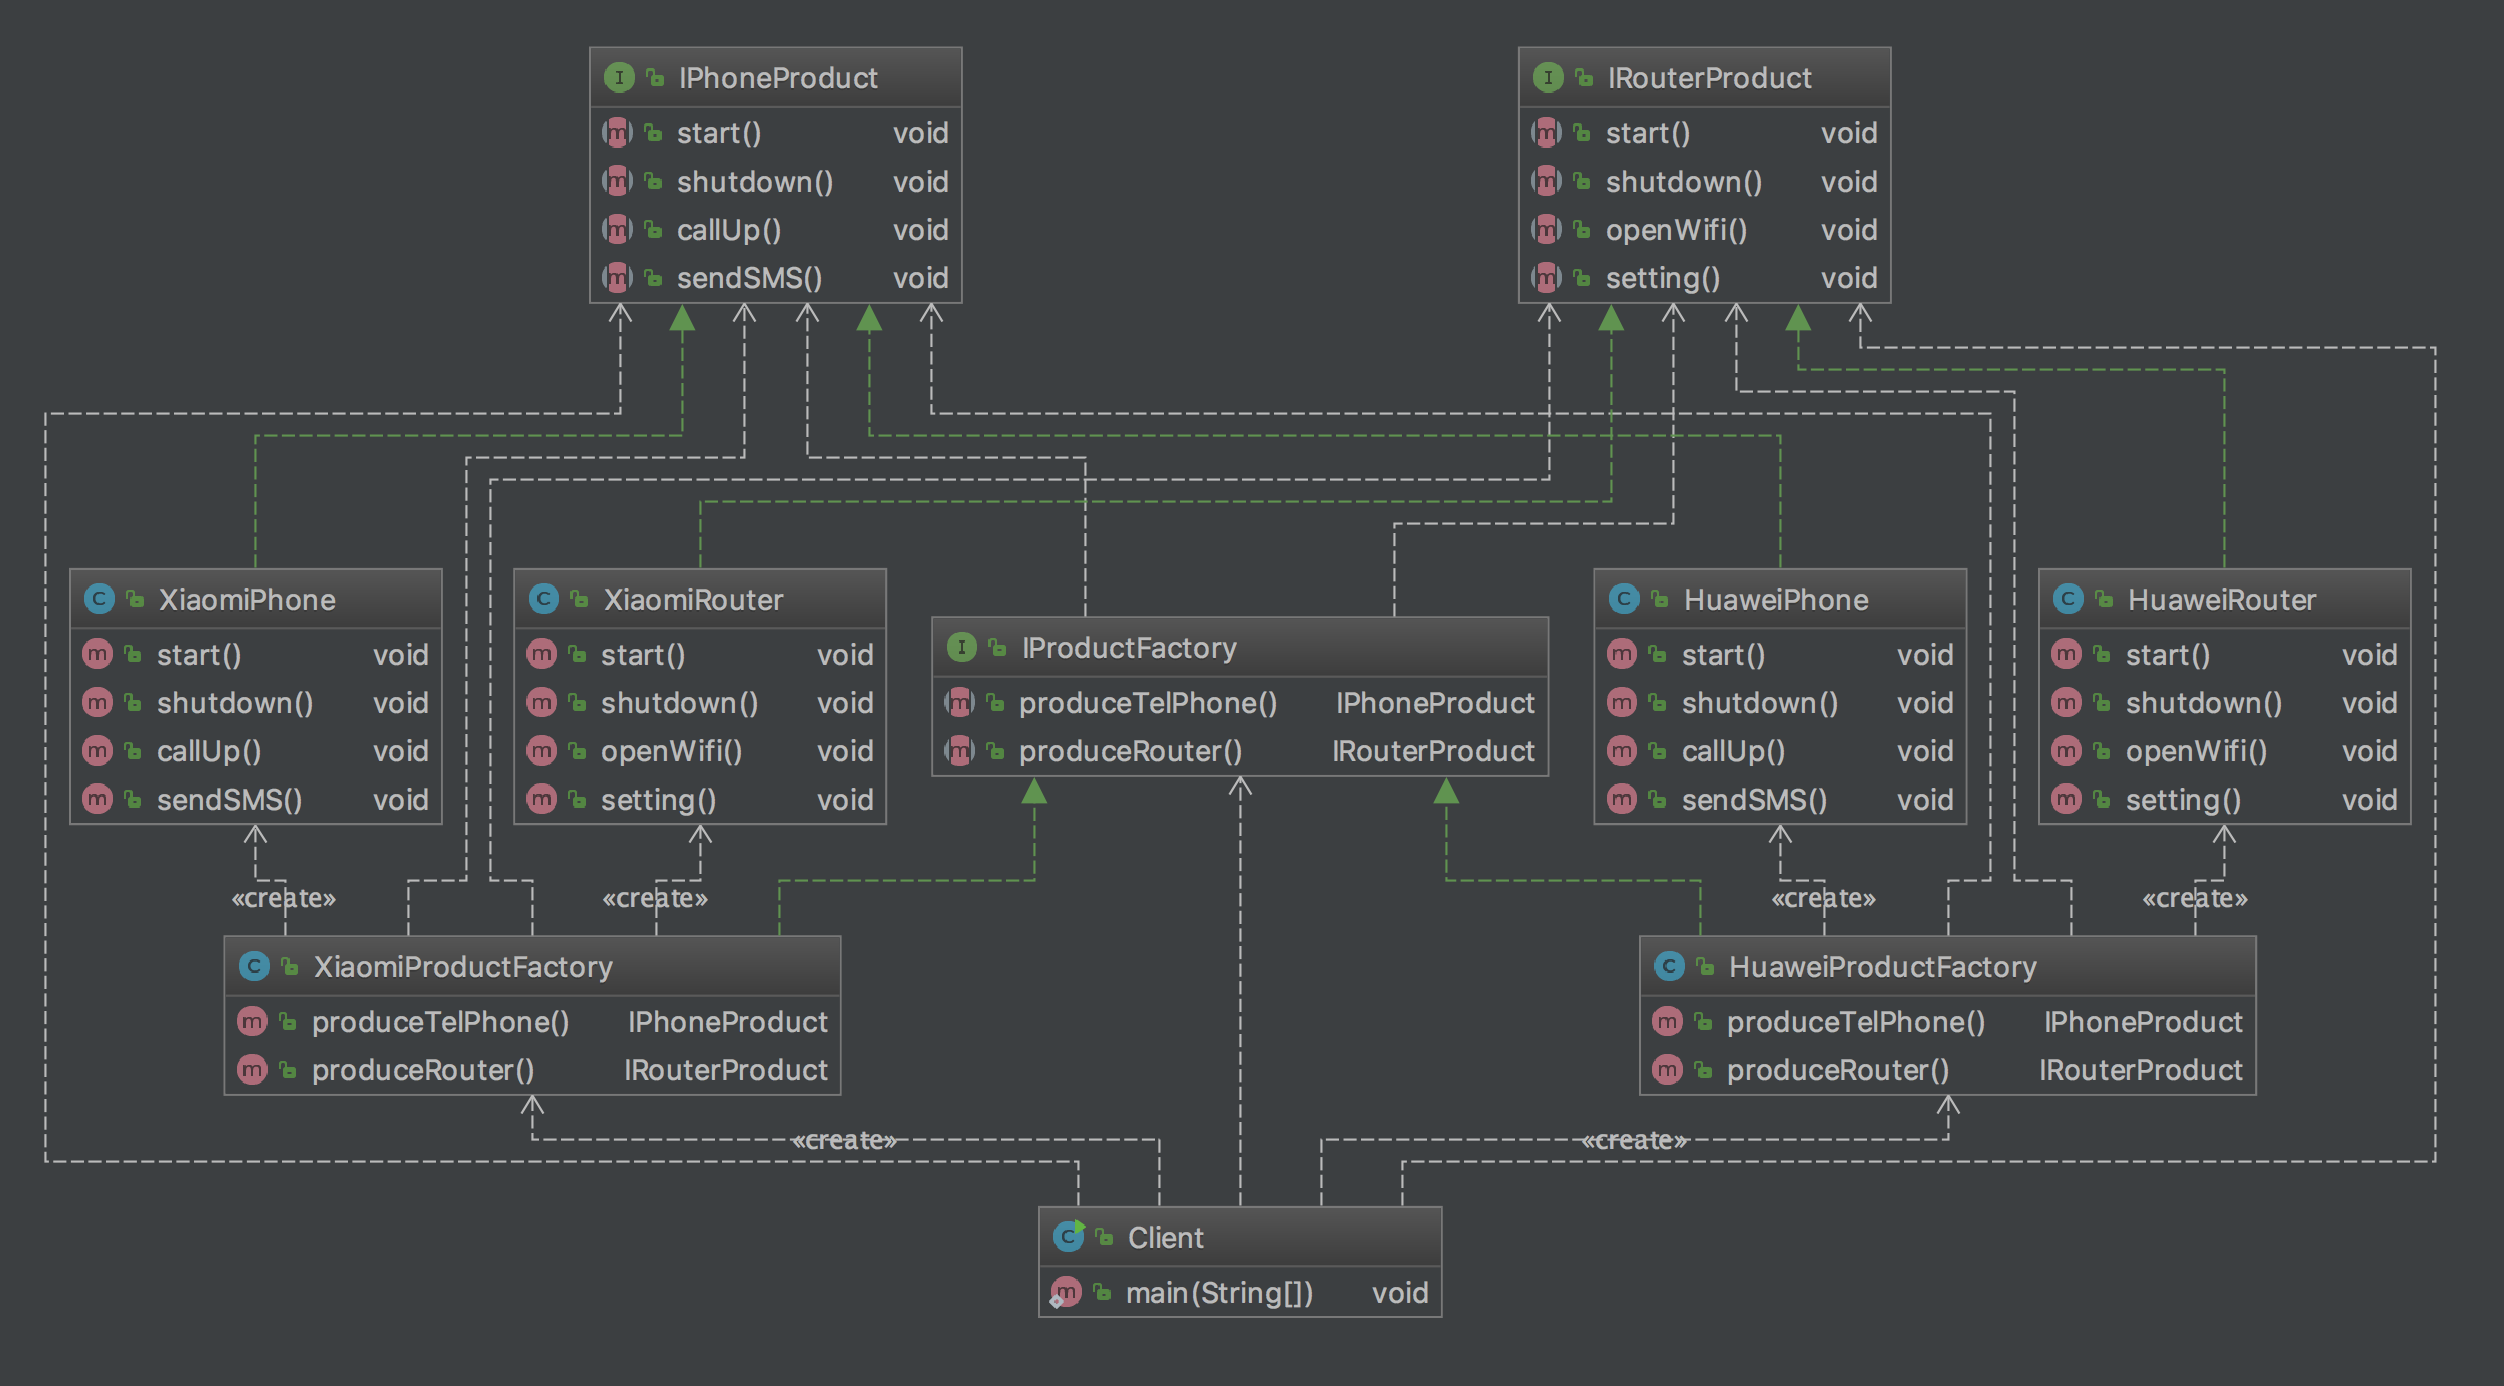Click method icon of XiaomiProductFactory produceRouter()
This screenshot has width=2504, height=1386.
[252, 1070]
